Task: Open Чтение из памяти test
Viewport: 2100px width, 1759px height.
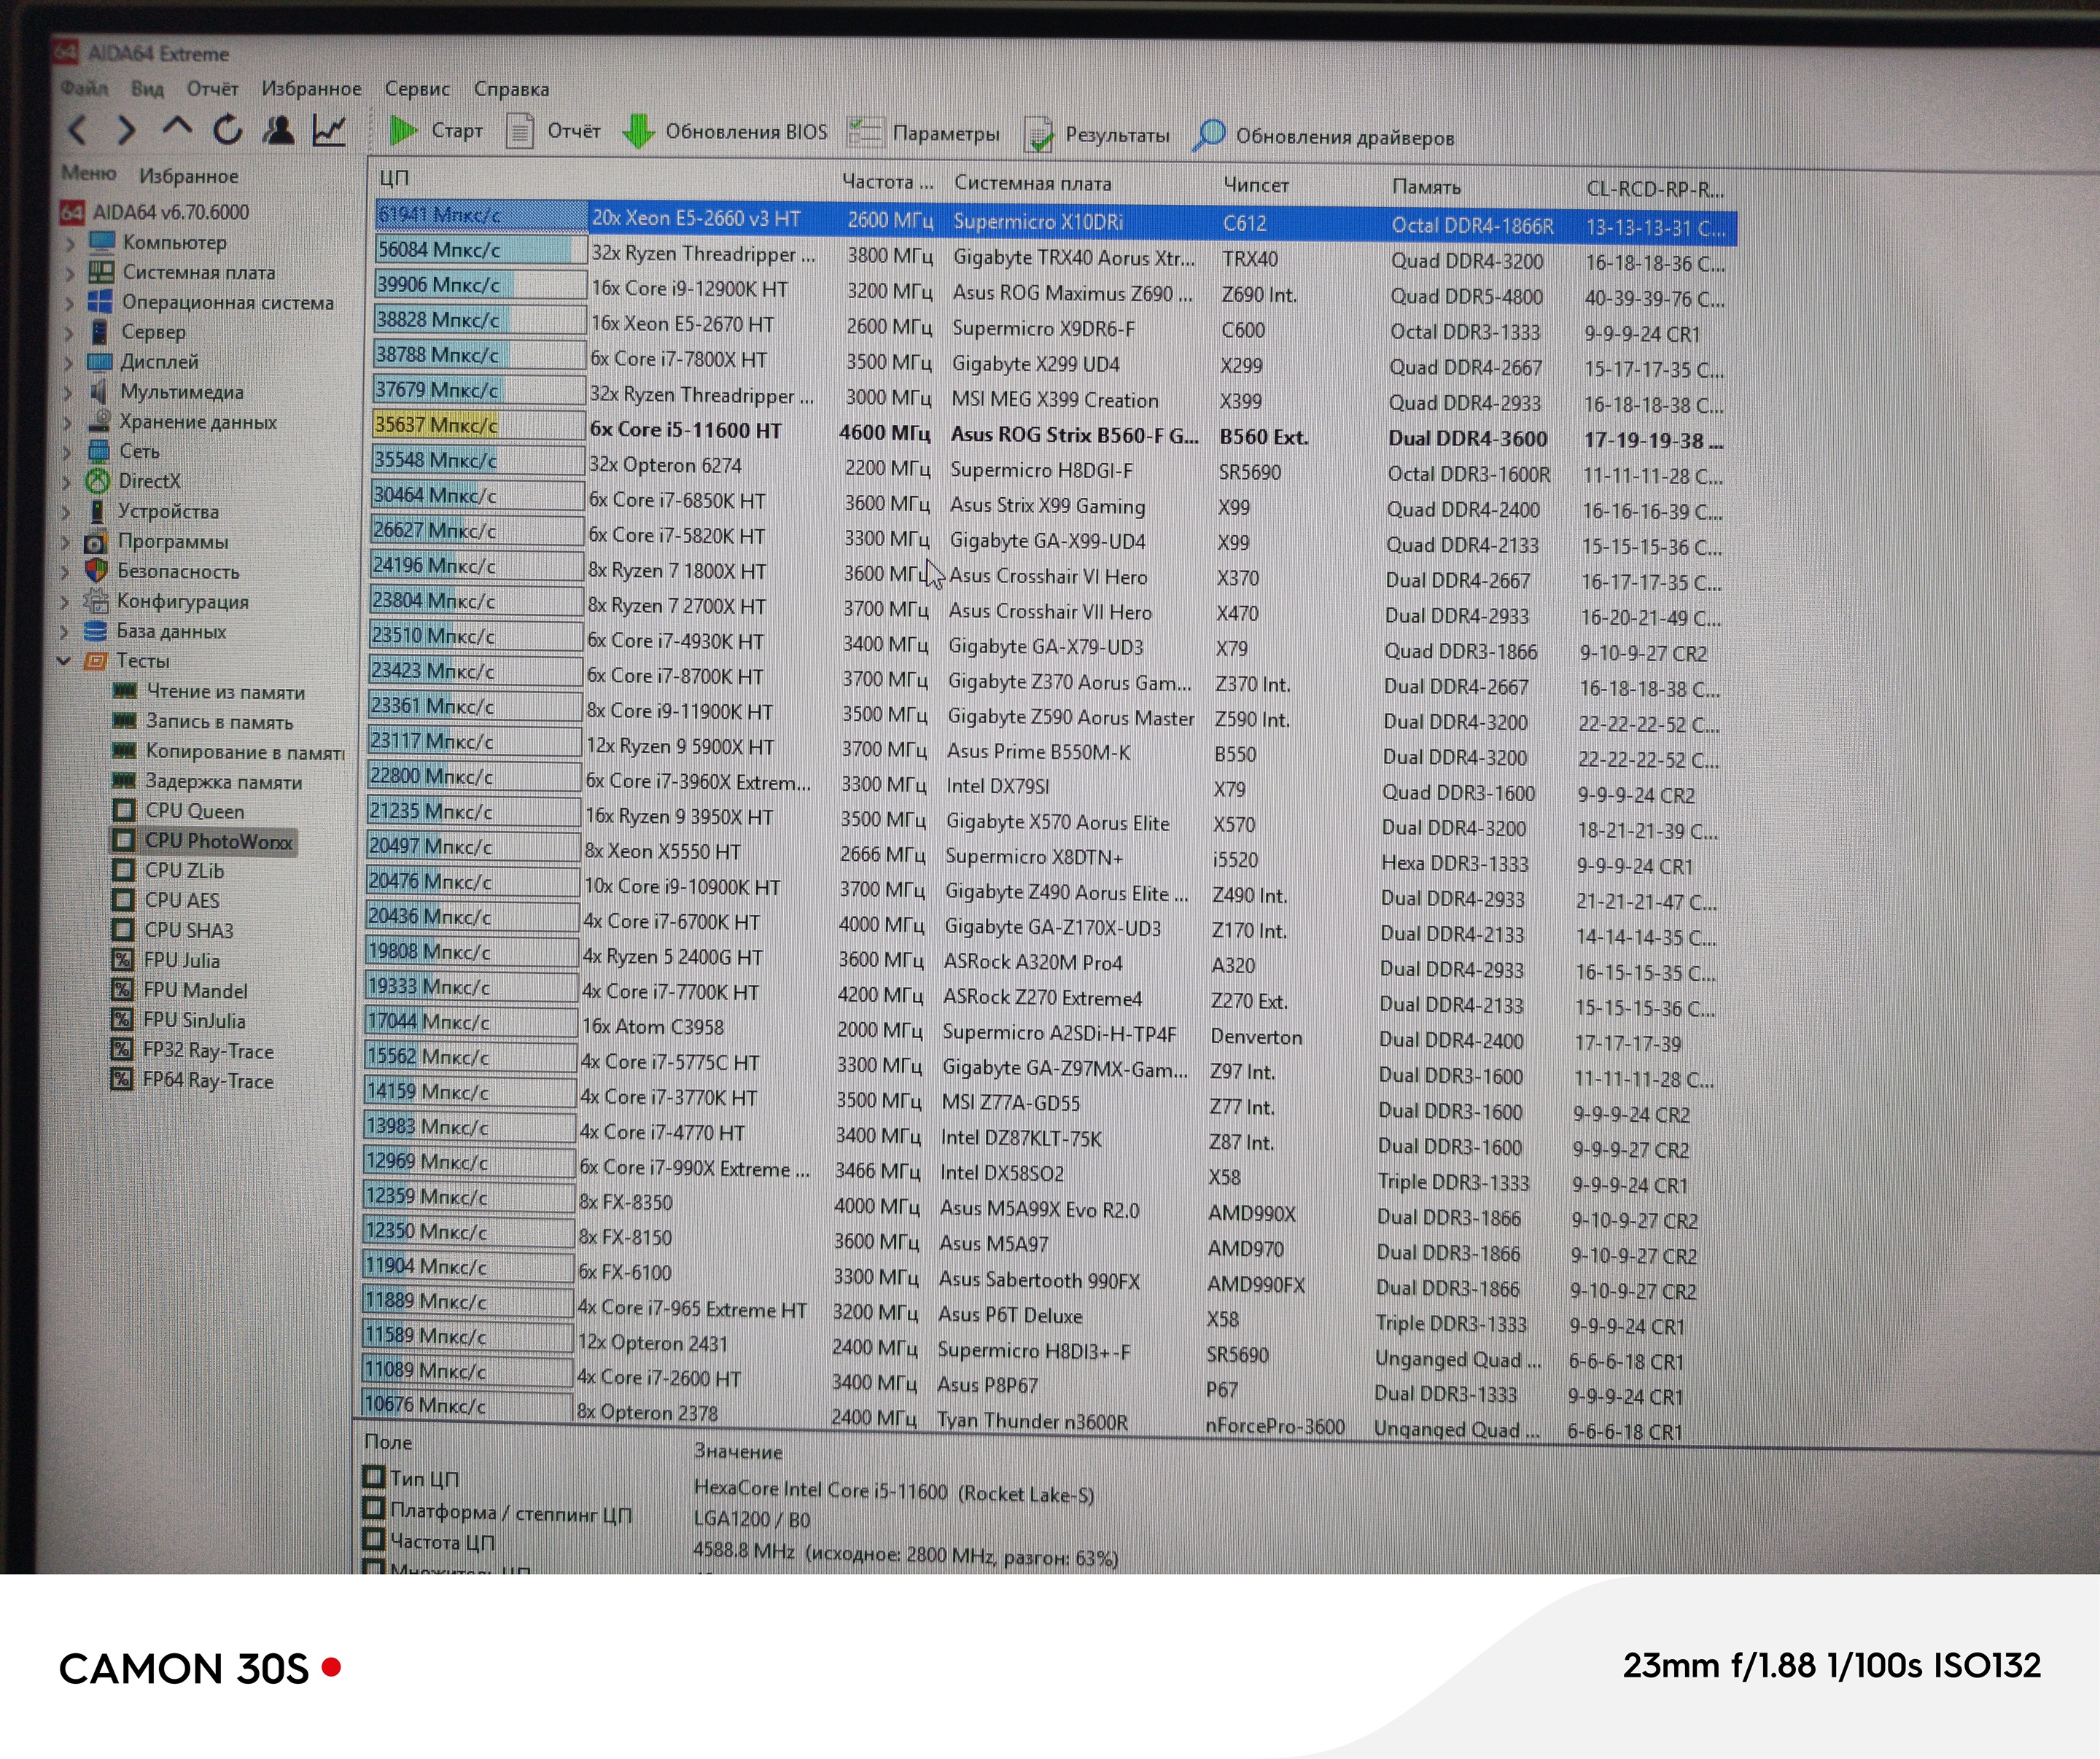Action: [208, 691]
